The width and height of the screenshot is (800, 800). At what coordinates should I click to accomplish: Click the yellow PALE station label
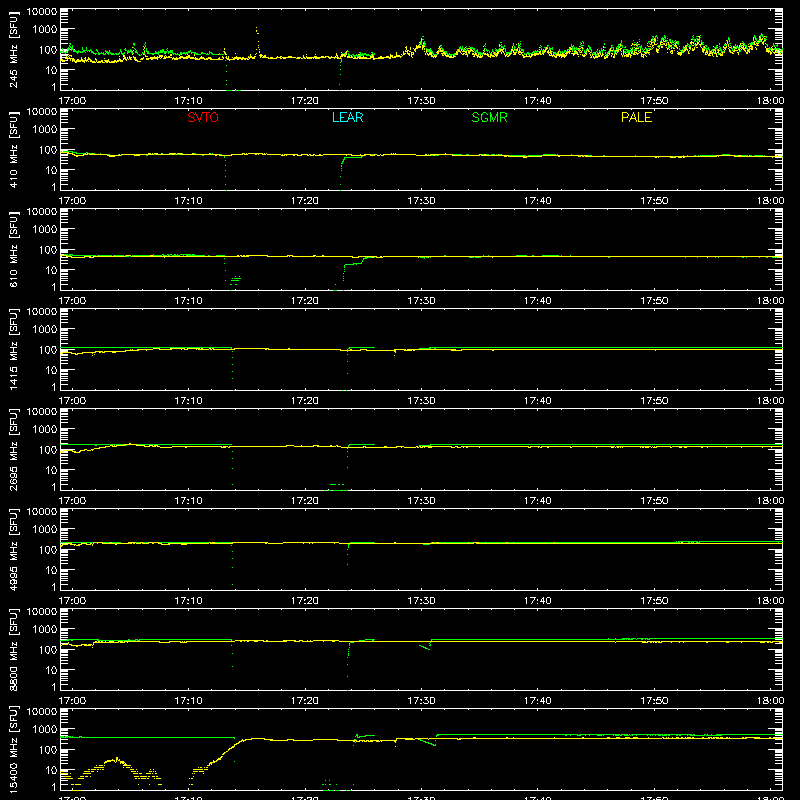point(636,117)
